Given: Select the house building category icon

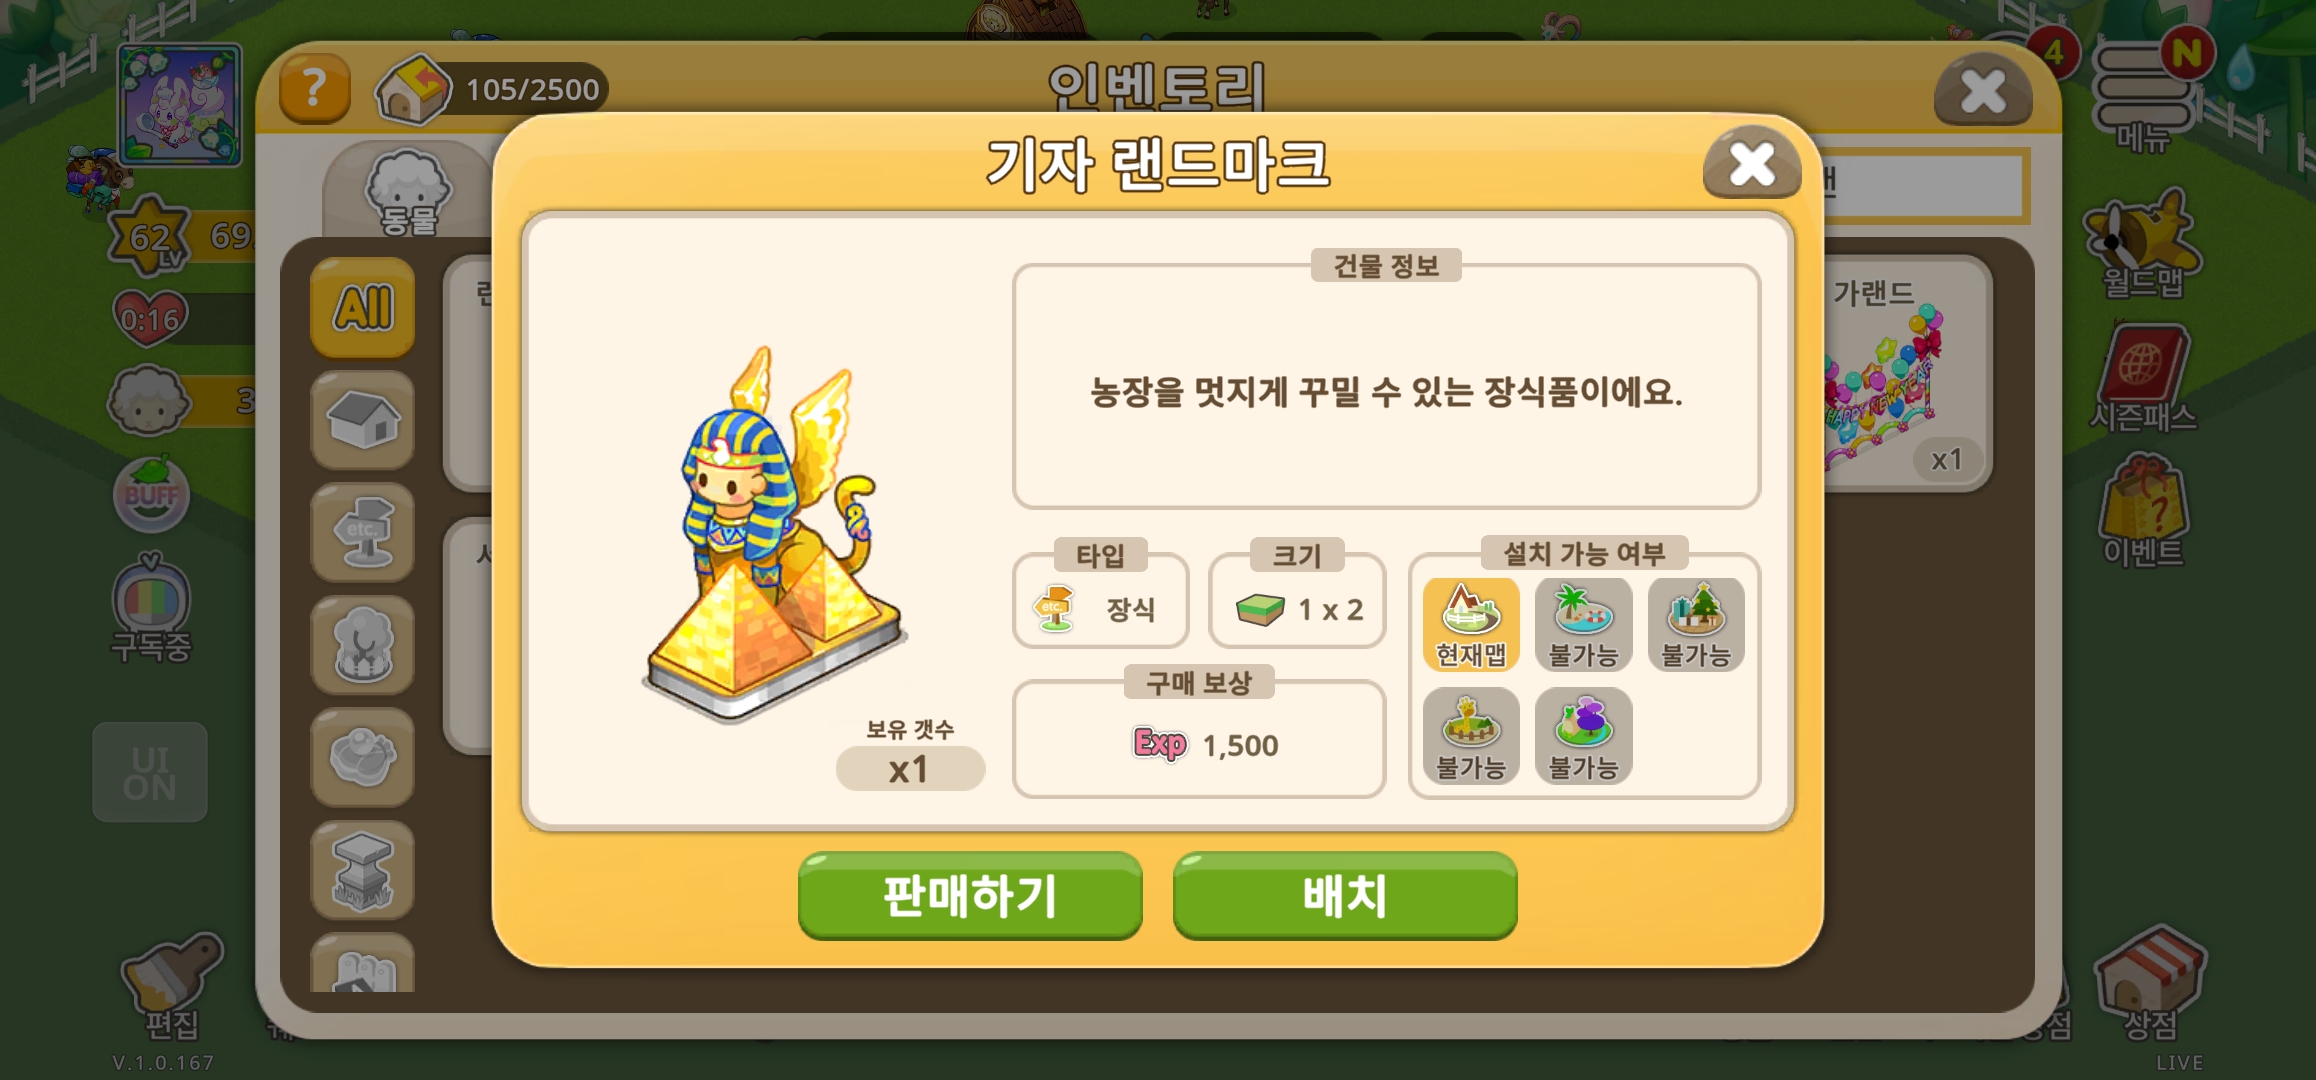Looking at the screenshot, I should (x=363, y=420).
